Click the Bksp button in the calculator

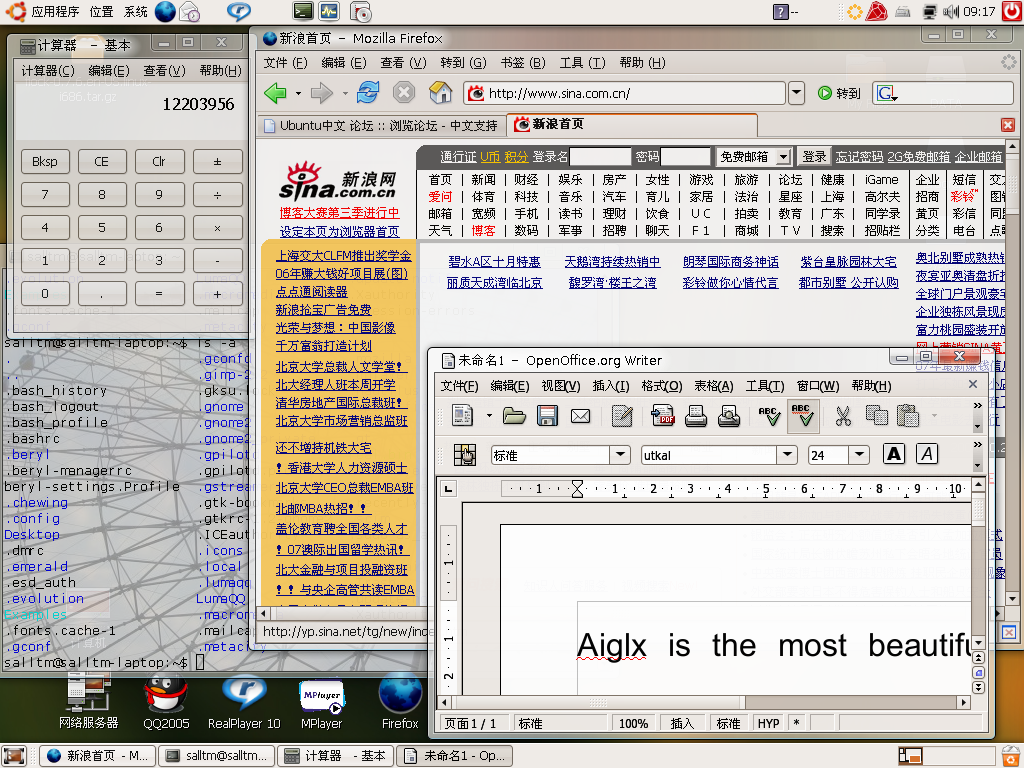click(x=45, y=161)
